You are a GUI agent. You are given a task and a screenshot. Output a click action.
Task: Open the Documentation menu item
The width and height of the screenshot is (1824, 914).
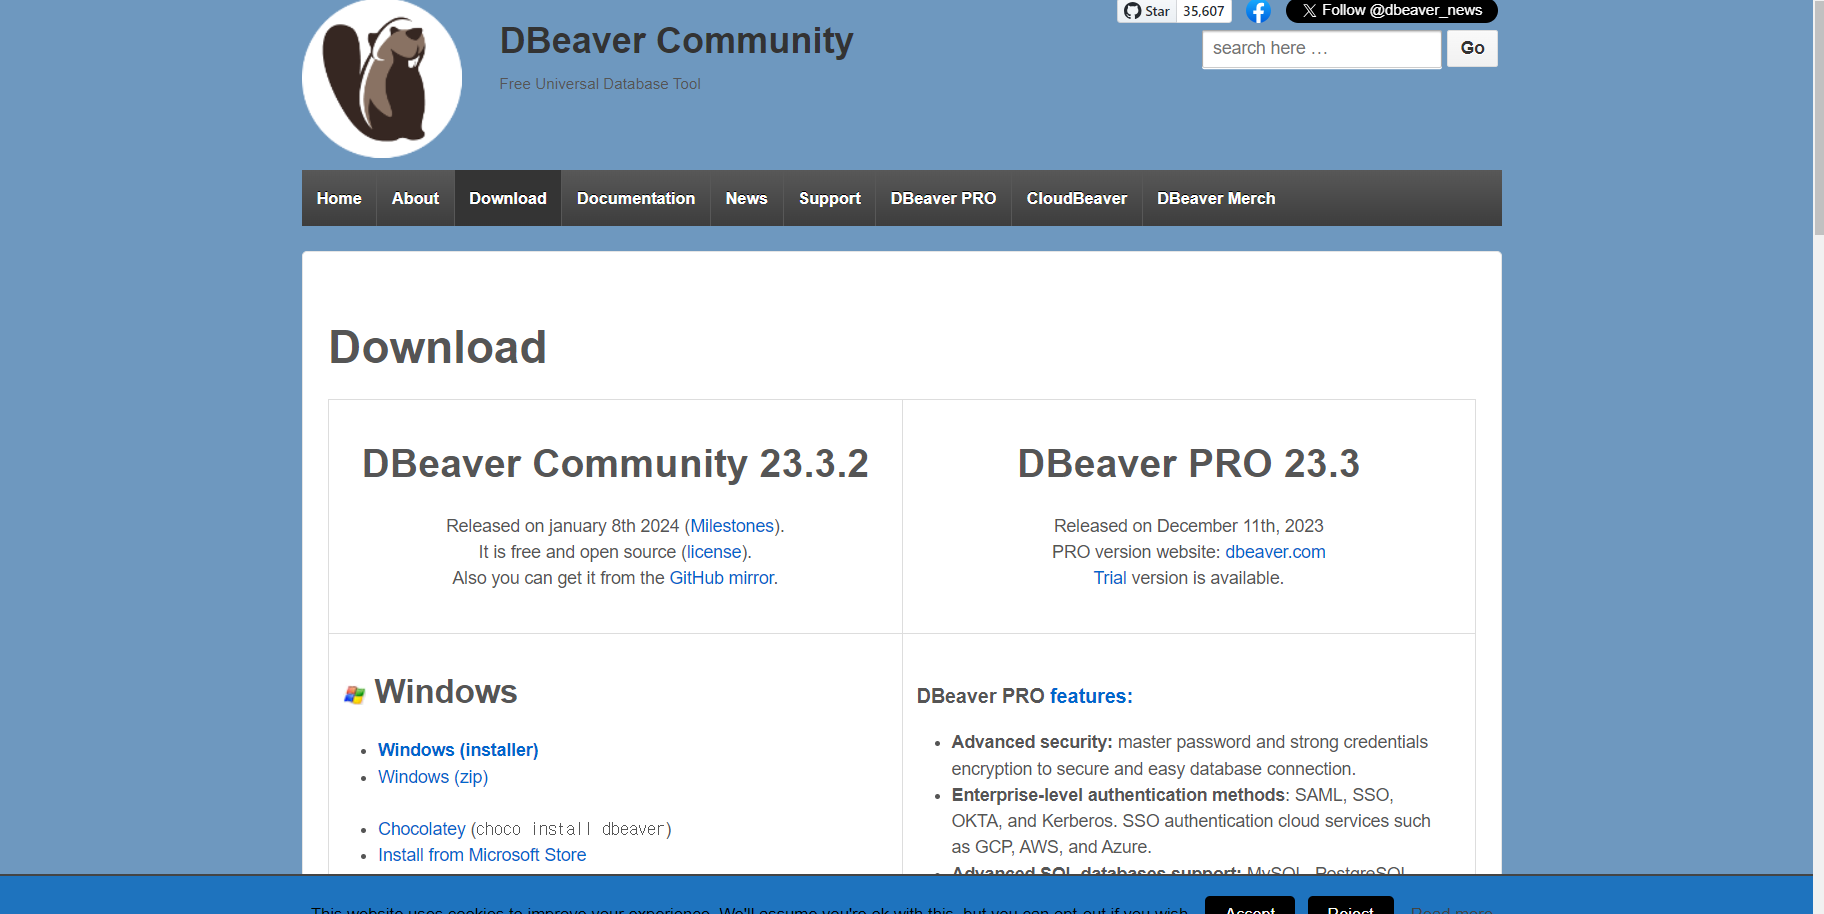coord(636,198)
